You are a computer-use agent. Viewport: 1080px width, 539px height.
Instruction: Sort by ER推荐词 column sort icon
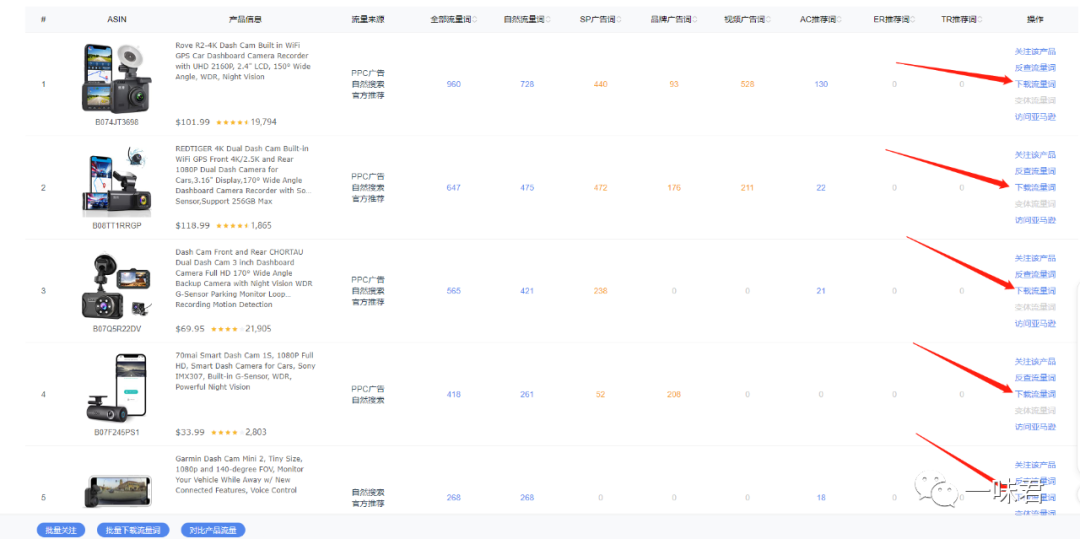click(913, 19)
